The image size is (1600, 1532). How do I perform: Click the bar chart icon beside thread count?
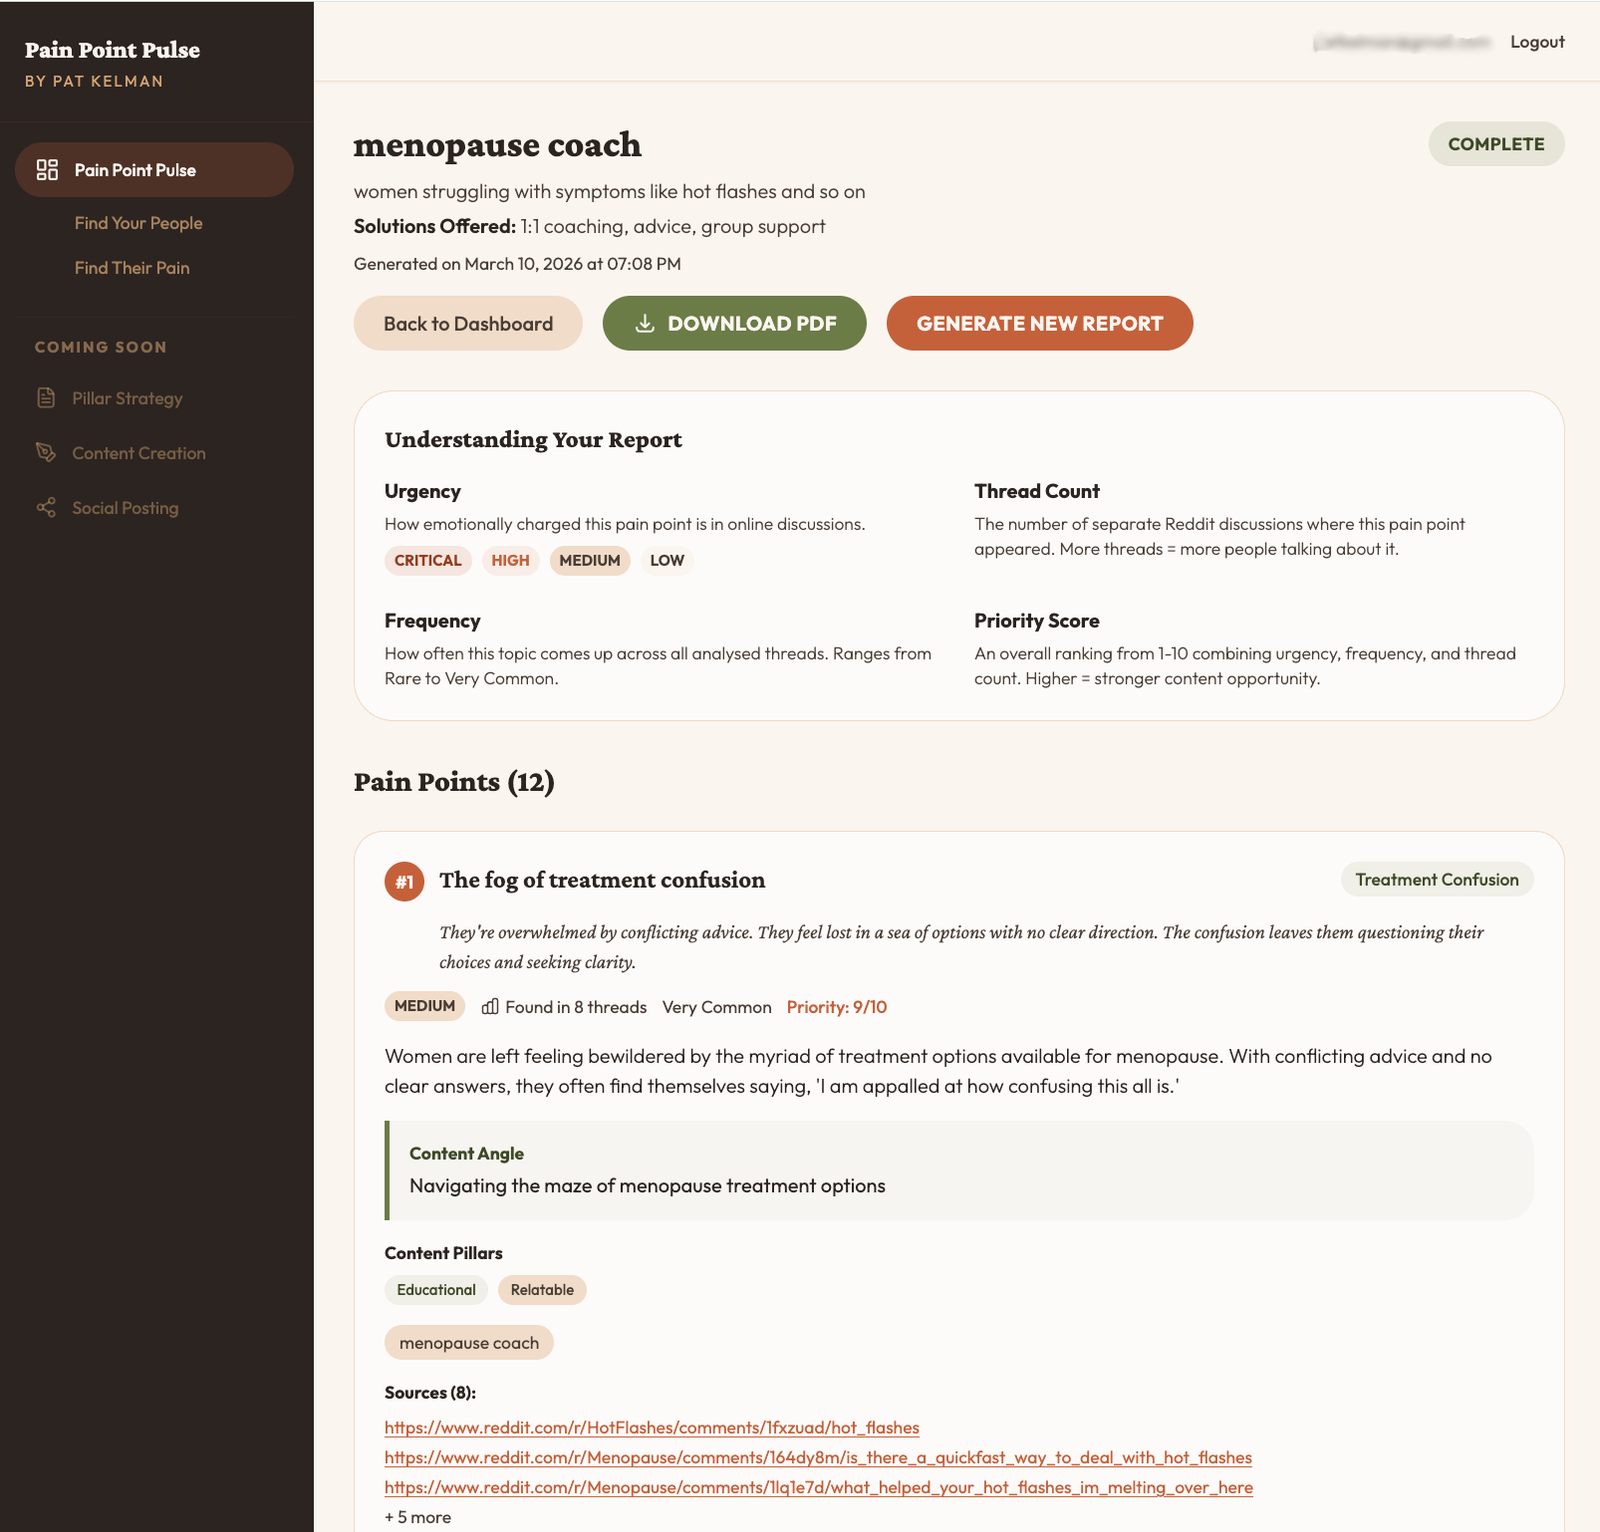click(x=489, y=1007)
